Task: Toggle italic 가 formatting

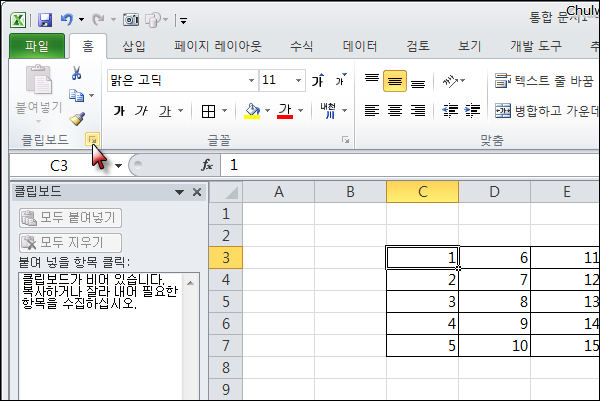Action: point(141,111)
